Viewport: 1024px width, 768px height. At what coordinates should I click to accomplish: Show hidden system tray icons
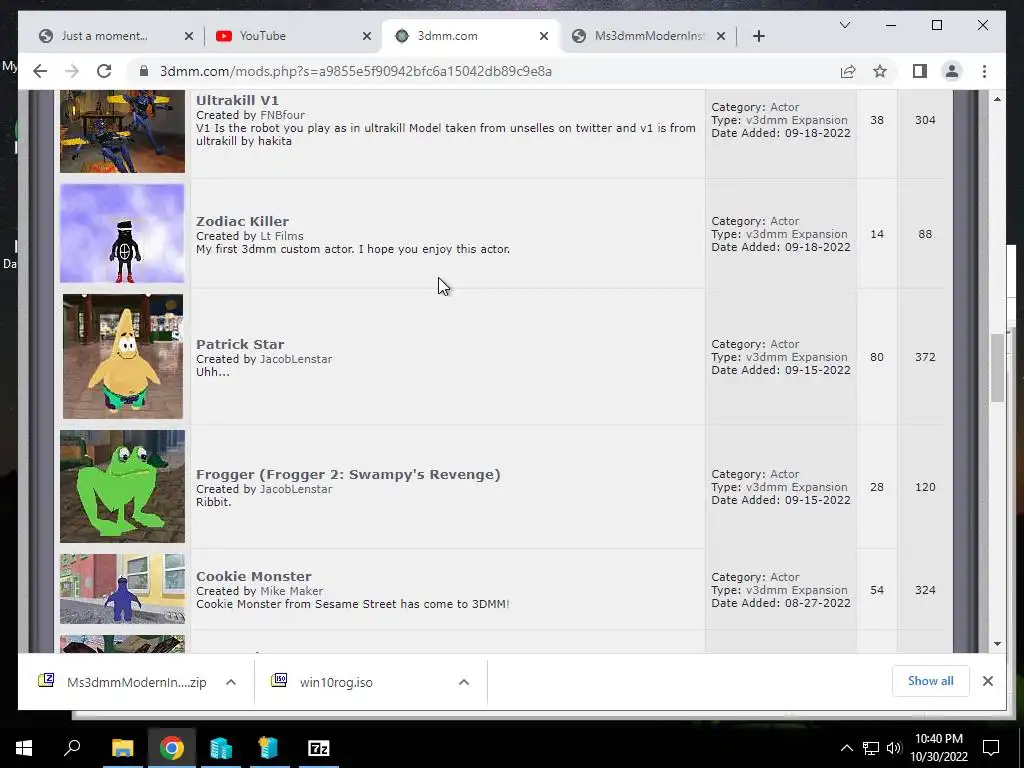pyautogui.click(x=846, y=748)
